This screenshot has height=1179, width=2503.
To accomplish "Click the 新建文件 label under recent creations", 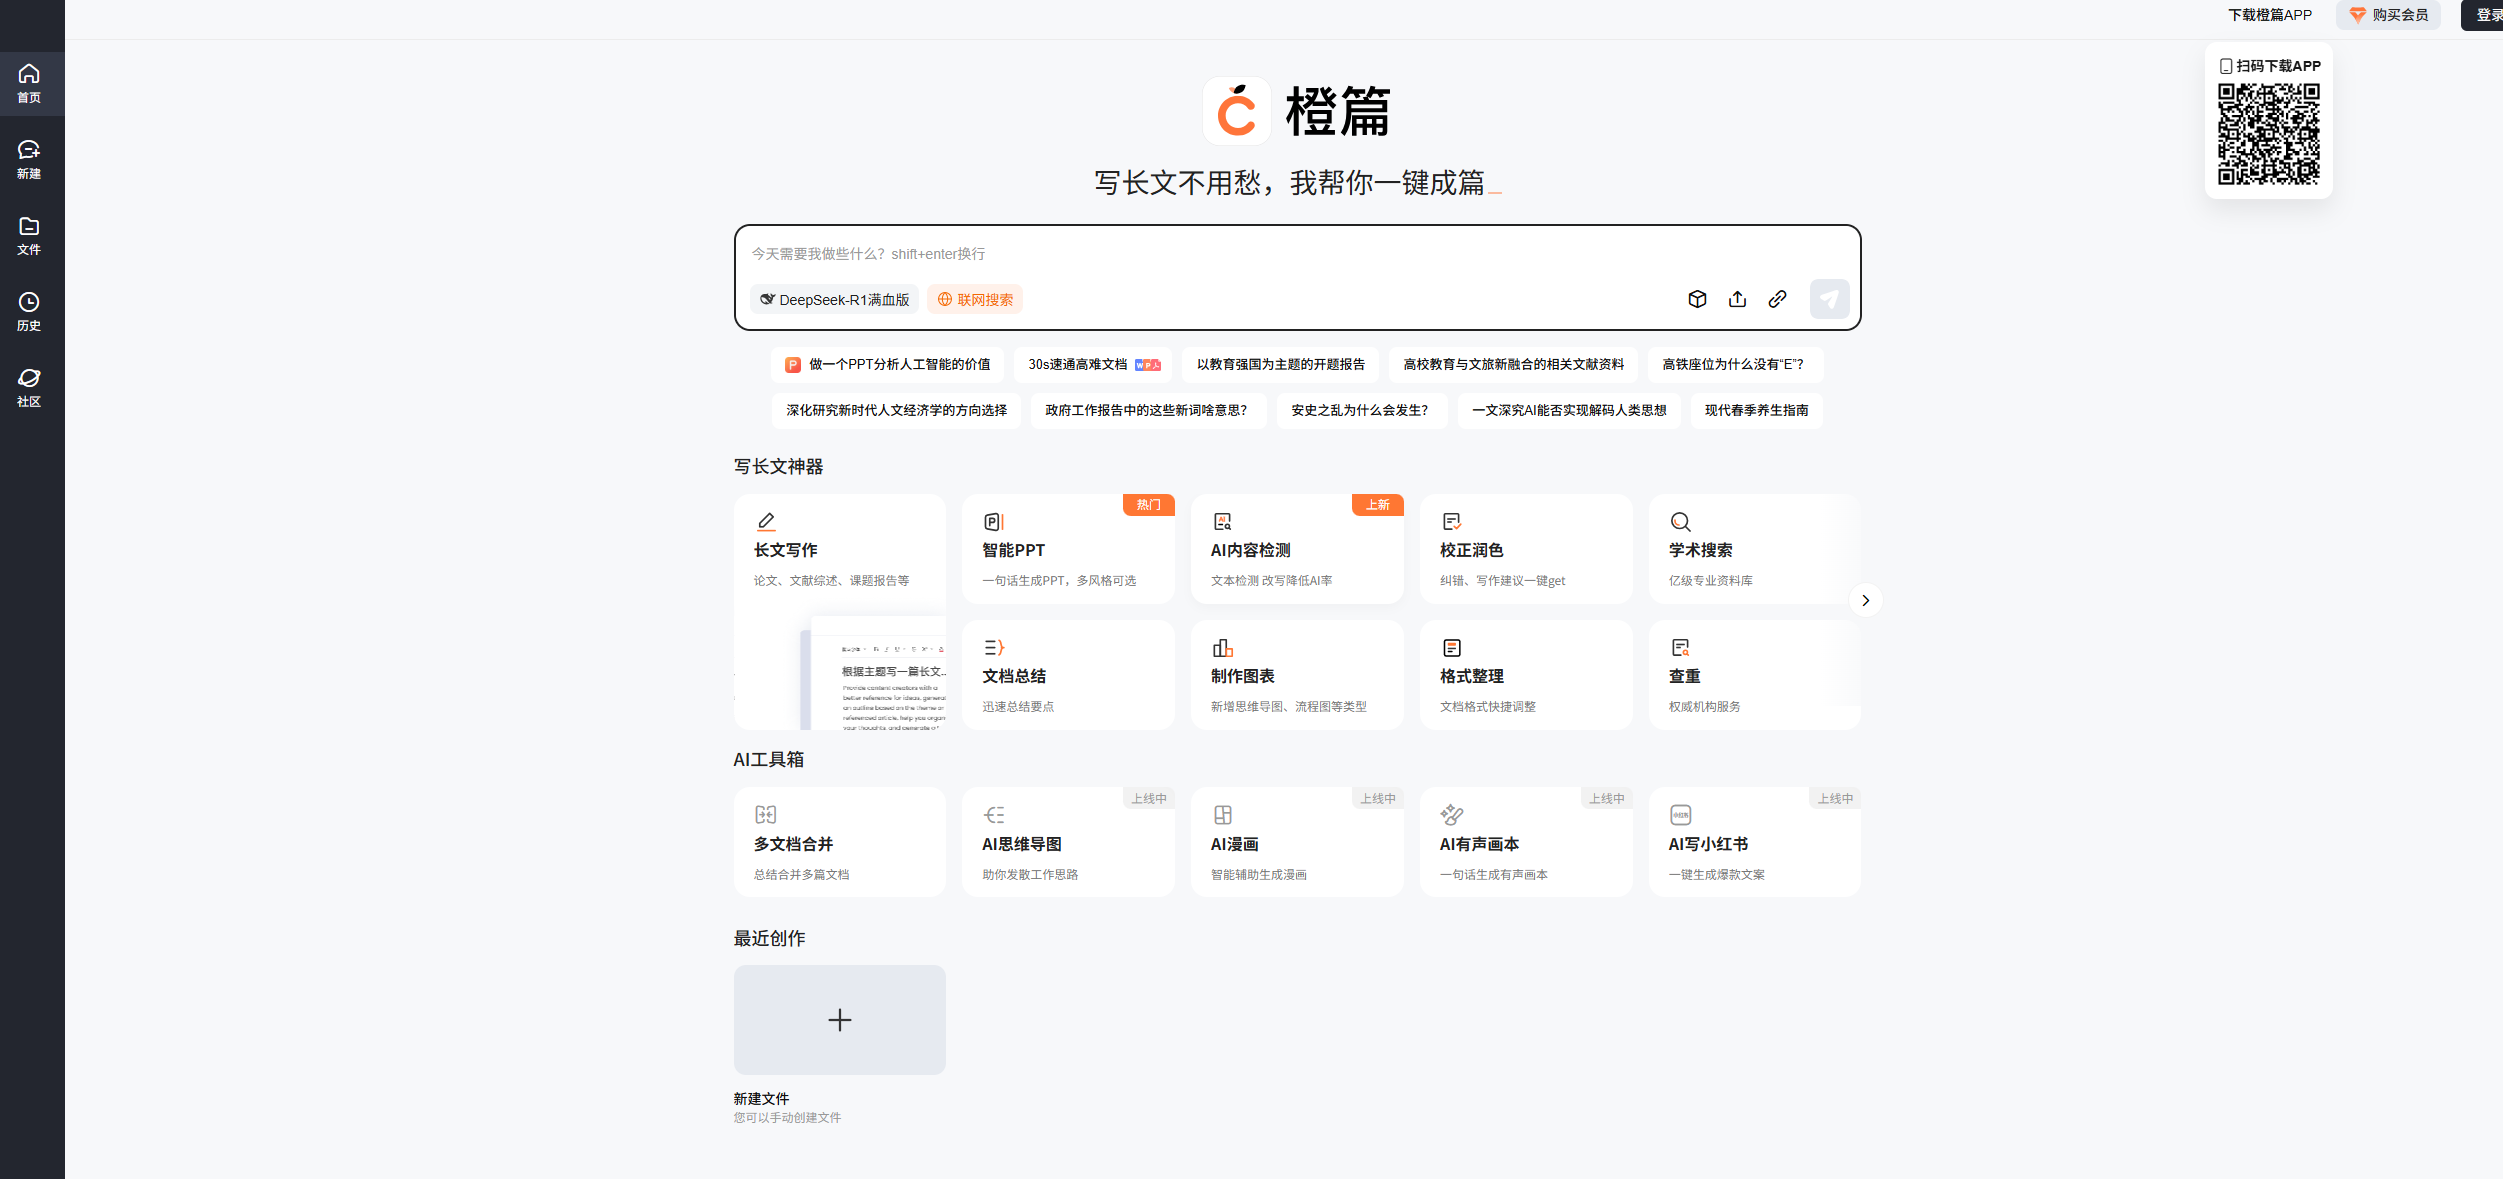I will [x=761, y=1098].
